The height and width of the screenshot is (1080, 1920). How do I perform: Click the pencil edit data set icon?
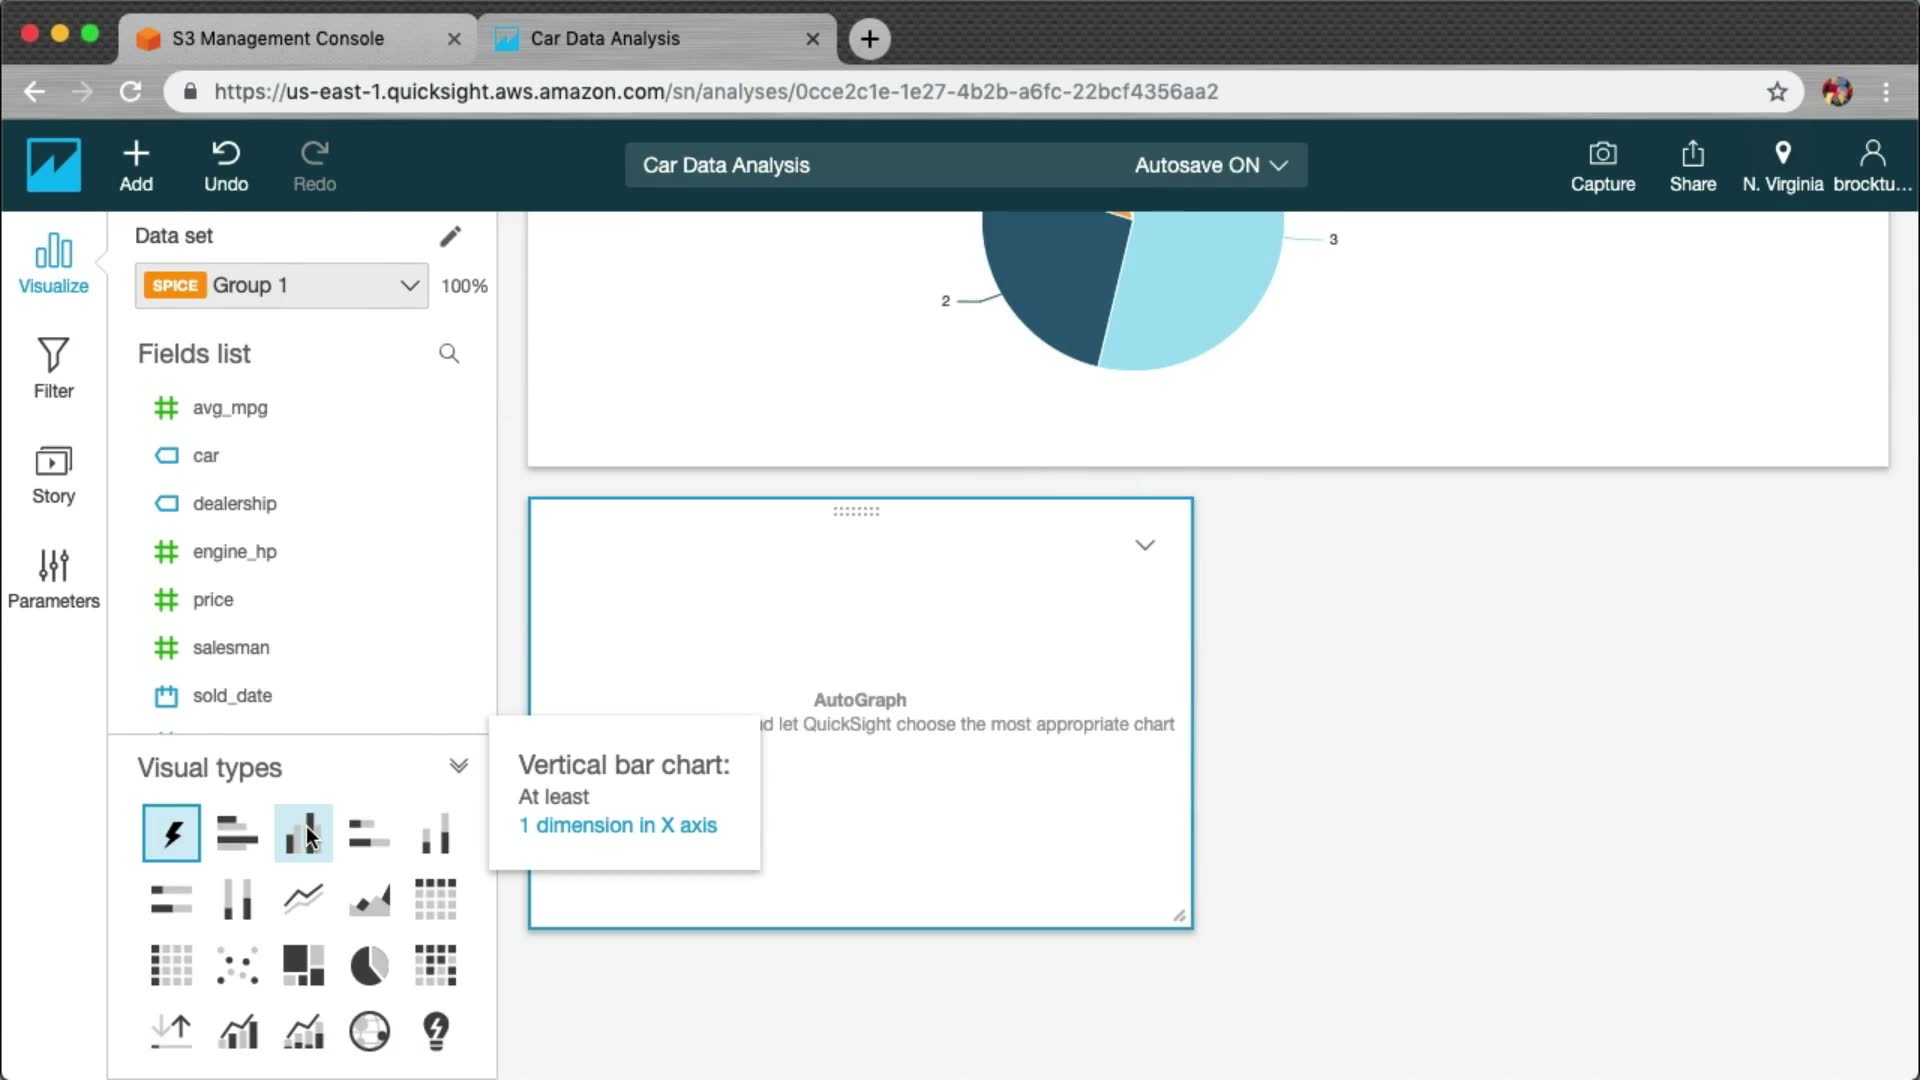(x=450, y=236)
